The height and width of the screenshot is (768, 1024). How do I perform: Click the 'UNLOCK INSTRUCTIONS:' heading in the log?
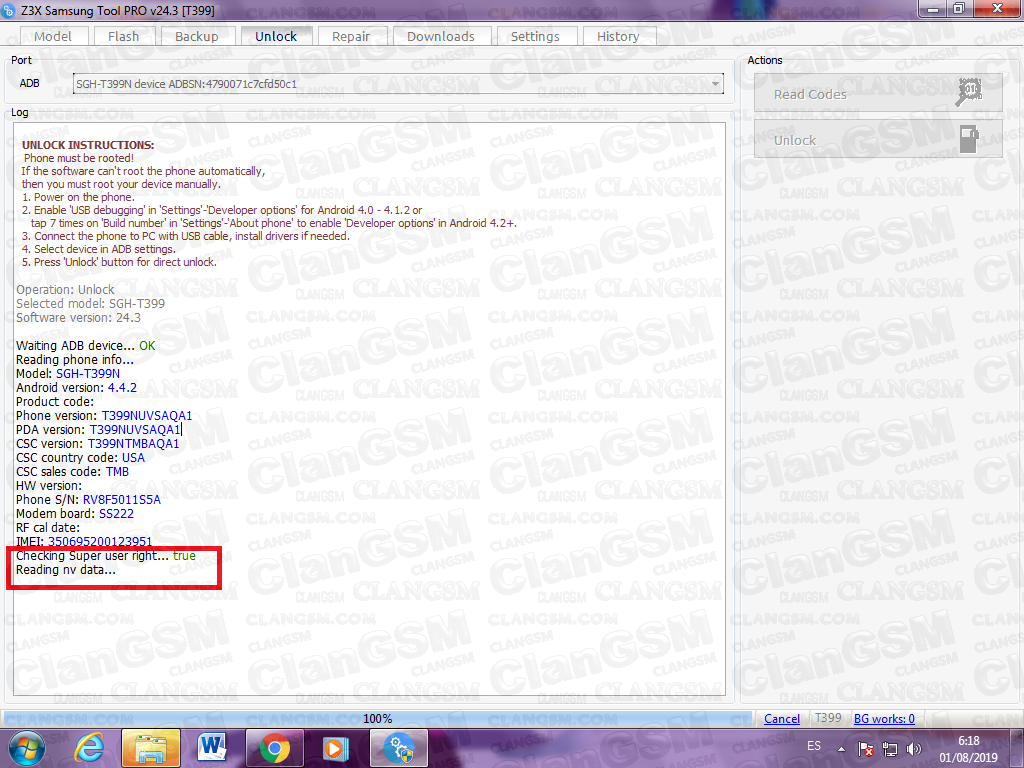pyautogui.click(x=88, y=145)
